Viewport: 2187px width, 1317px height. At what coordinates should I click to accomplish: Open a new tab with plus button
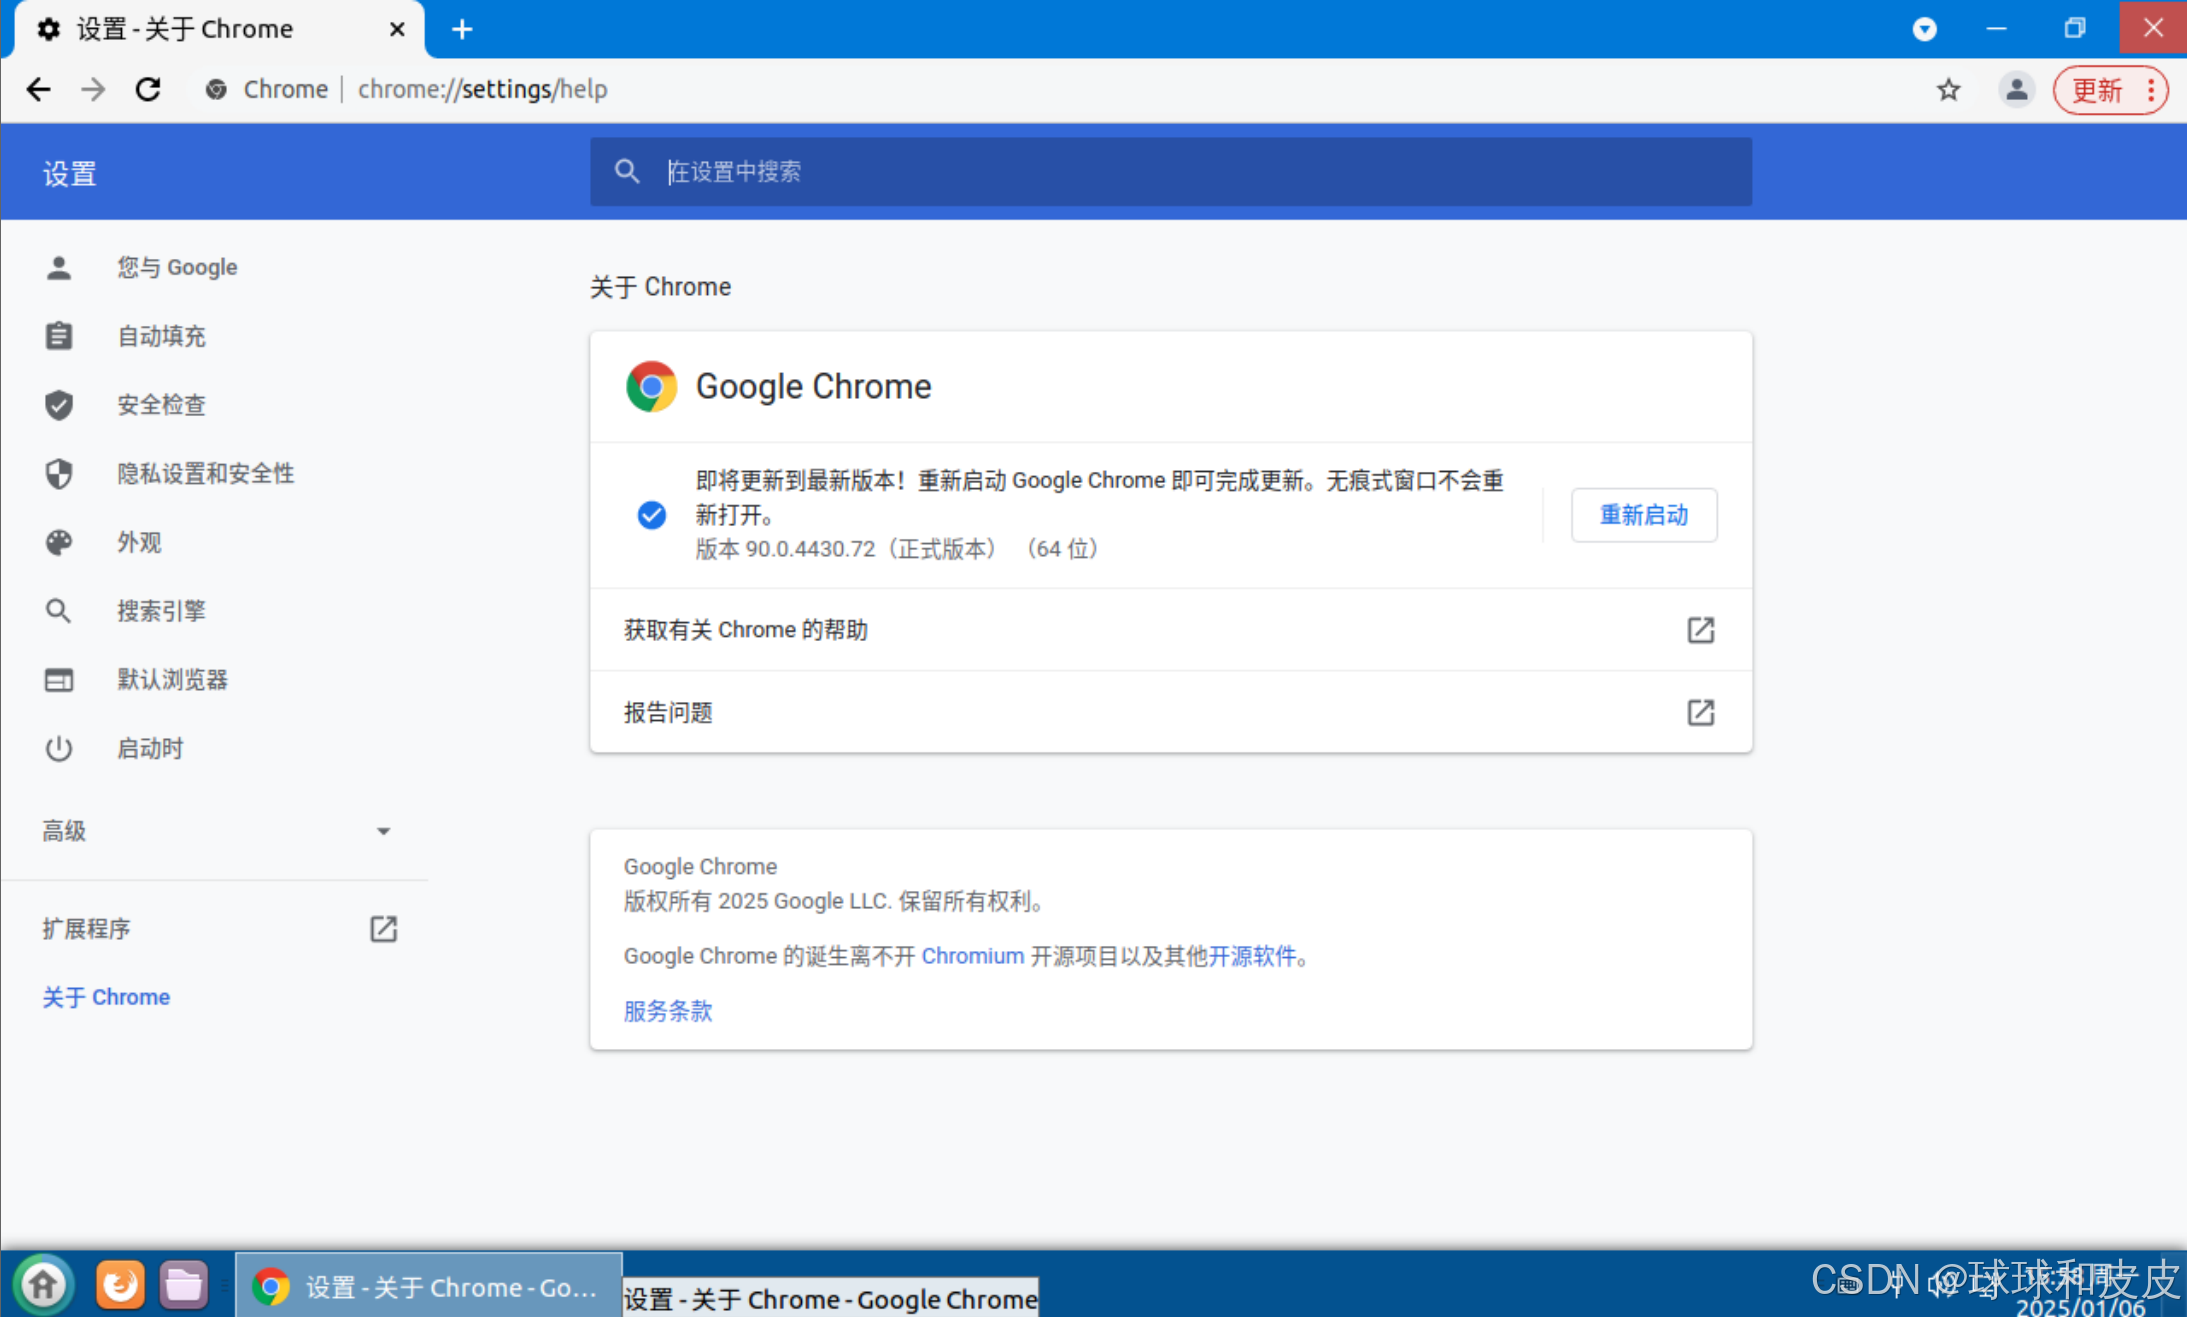click(x=461, y=29)
